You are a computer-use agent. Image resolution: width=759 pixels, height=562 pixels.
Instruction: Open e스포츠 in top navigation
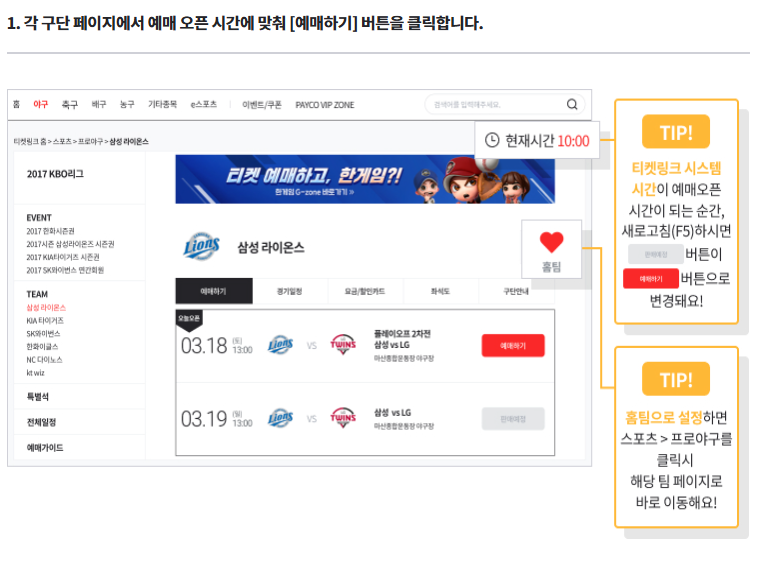point(204,104)
